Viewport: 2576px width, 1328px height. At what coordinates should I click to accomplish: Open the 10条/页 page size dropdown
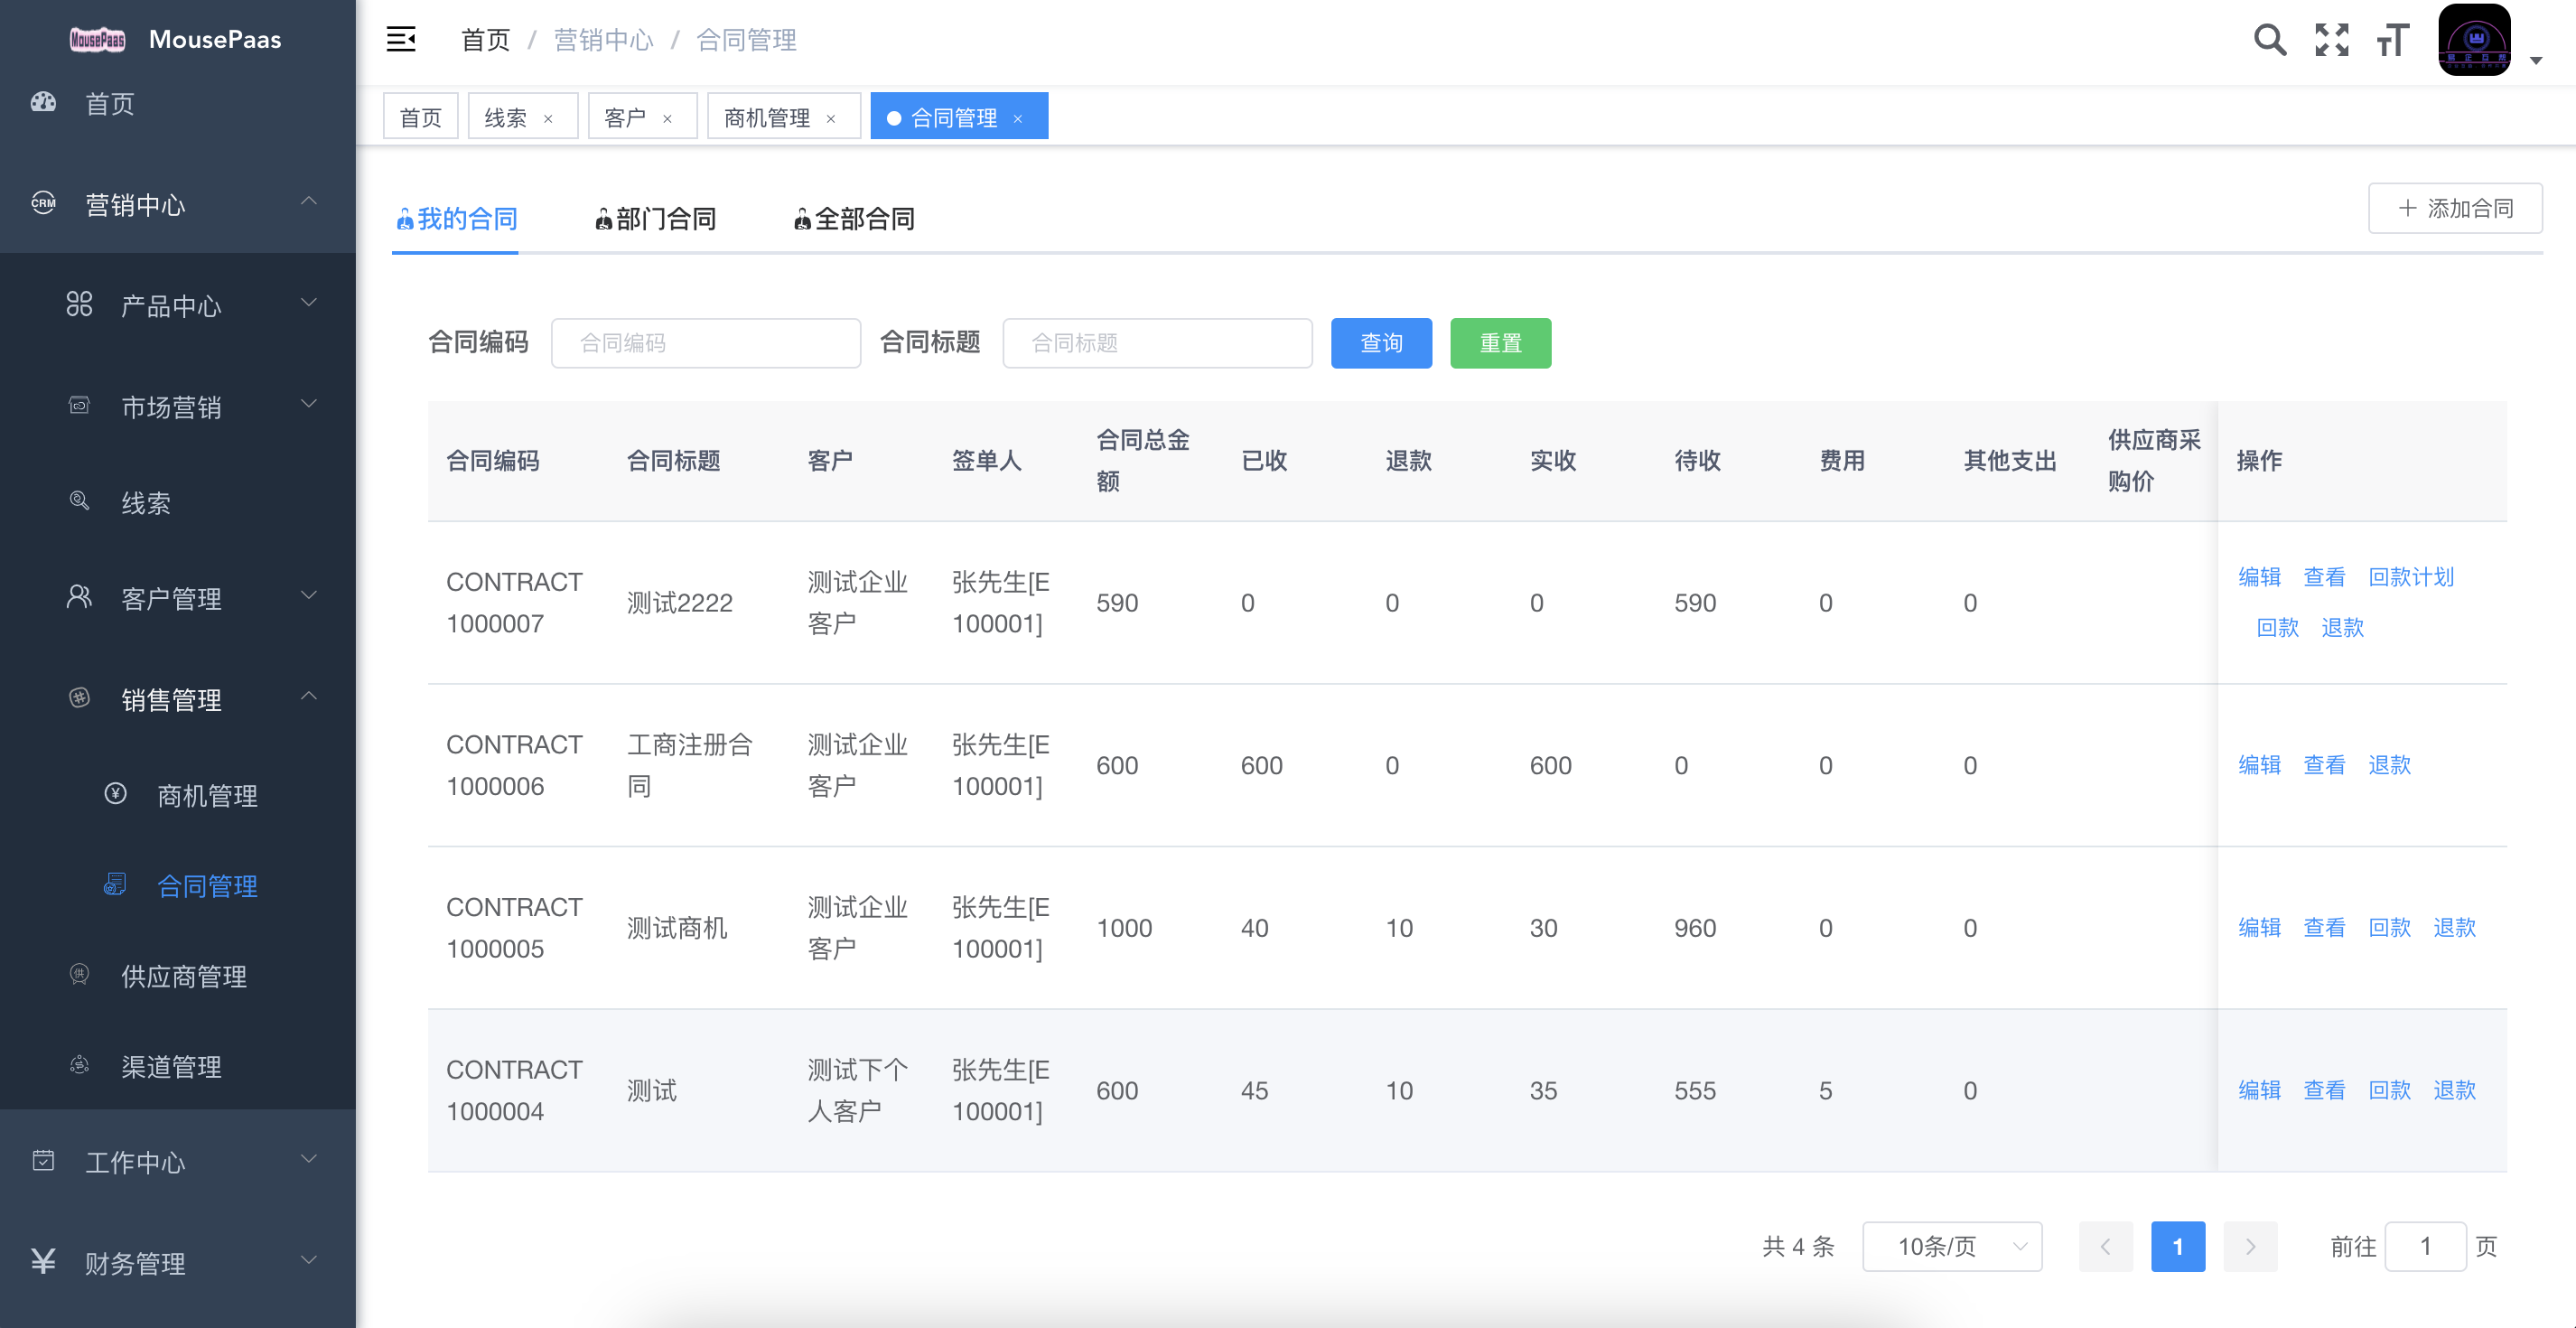click(x=1952, y=1246)
